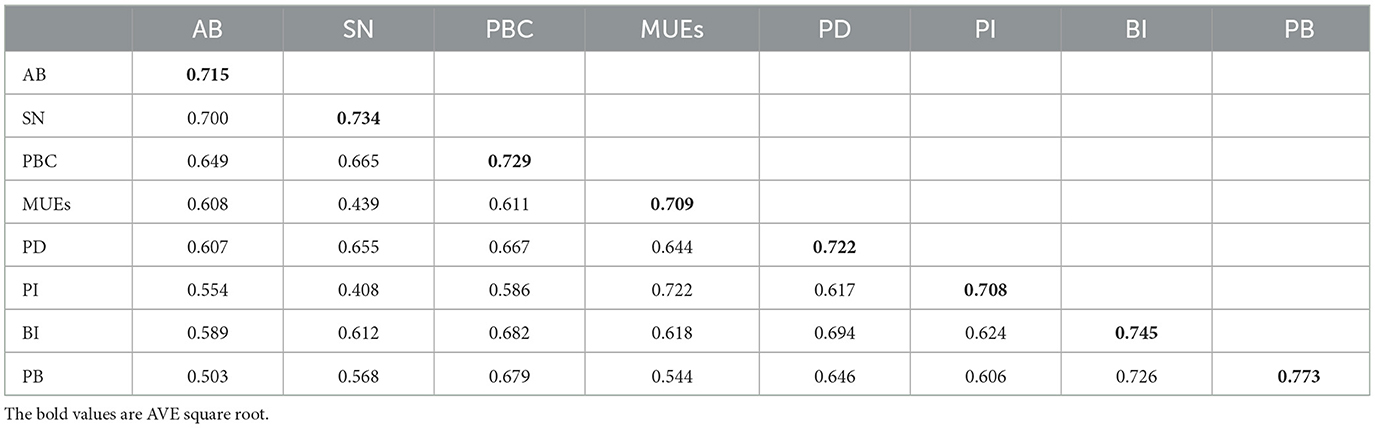Click the BI column header
This screenshot has height=428, width=1375.
pos(1135,29)
